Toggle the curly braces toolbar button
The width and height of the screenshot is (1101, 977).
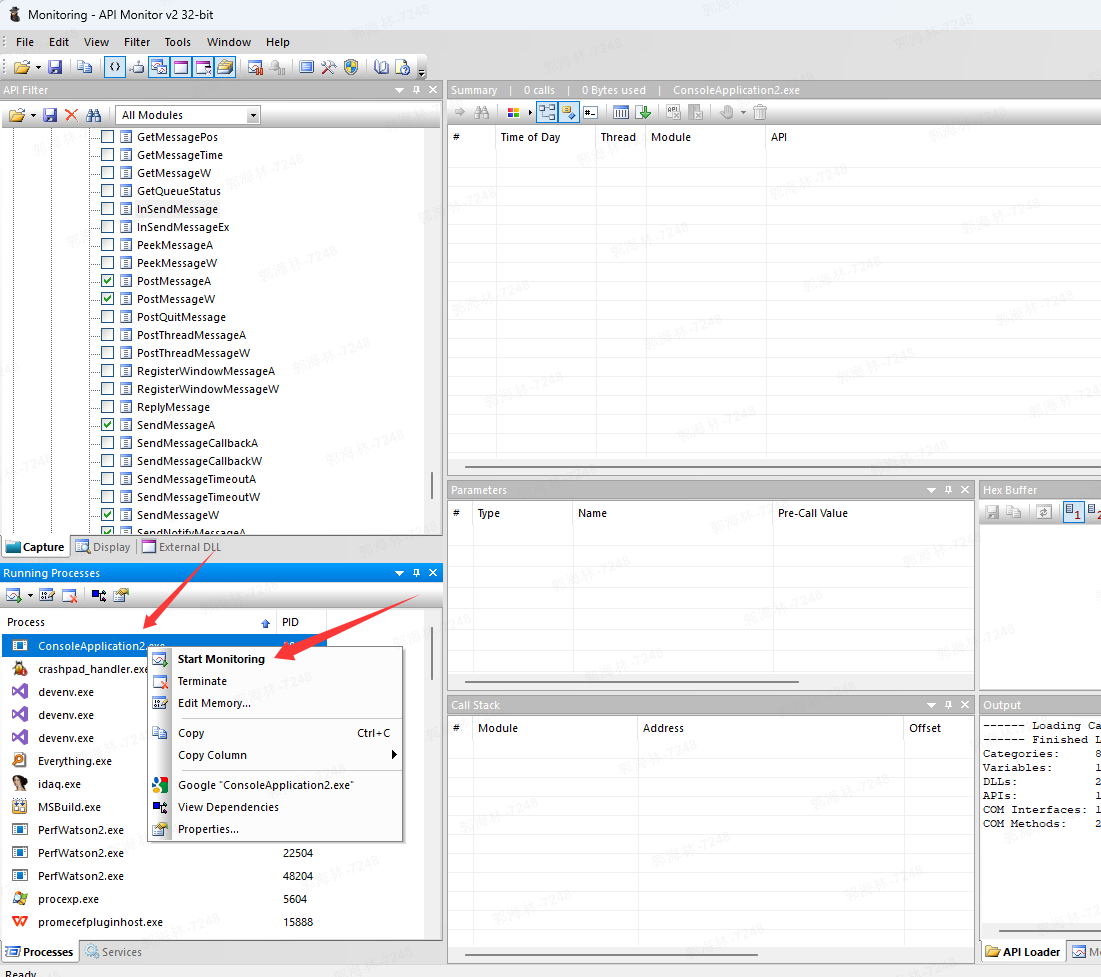(114, 67)
